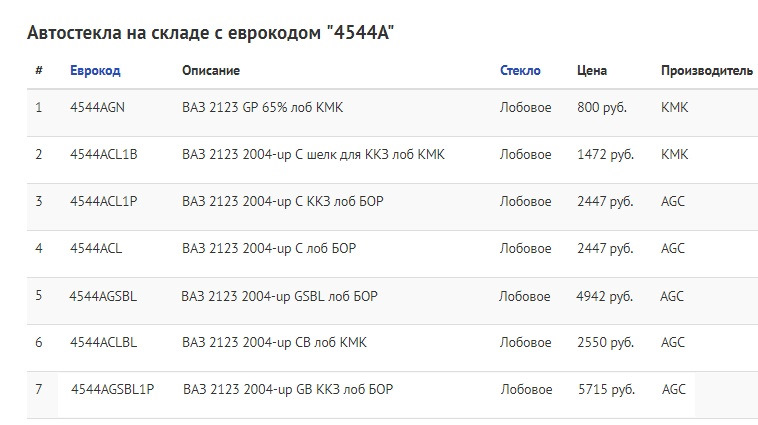This screenshot has height=425, width=758.
Task: Click the 5715 руб. price cell
Action: pos(606,389)
